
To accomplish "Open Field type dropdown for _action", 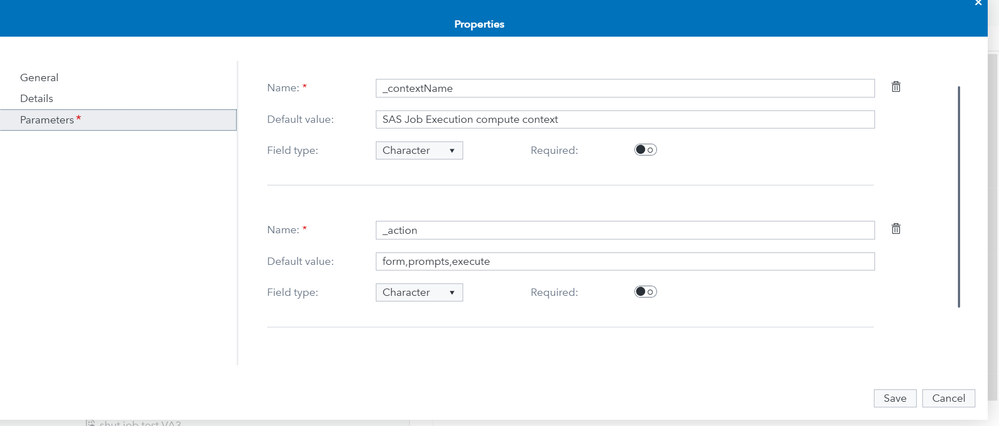I will [419, 292].
